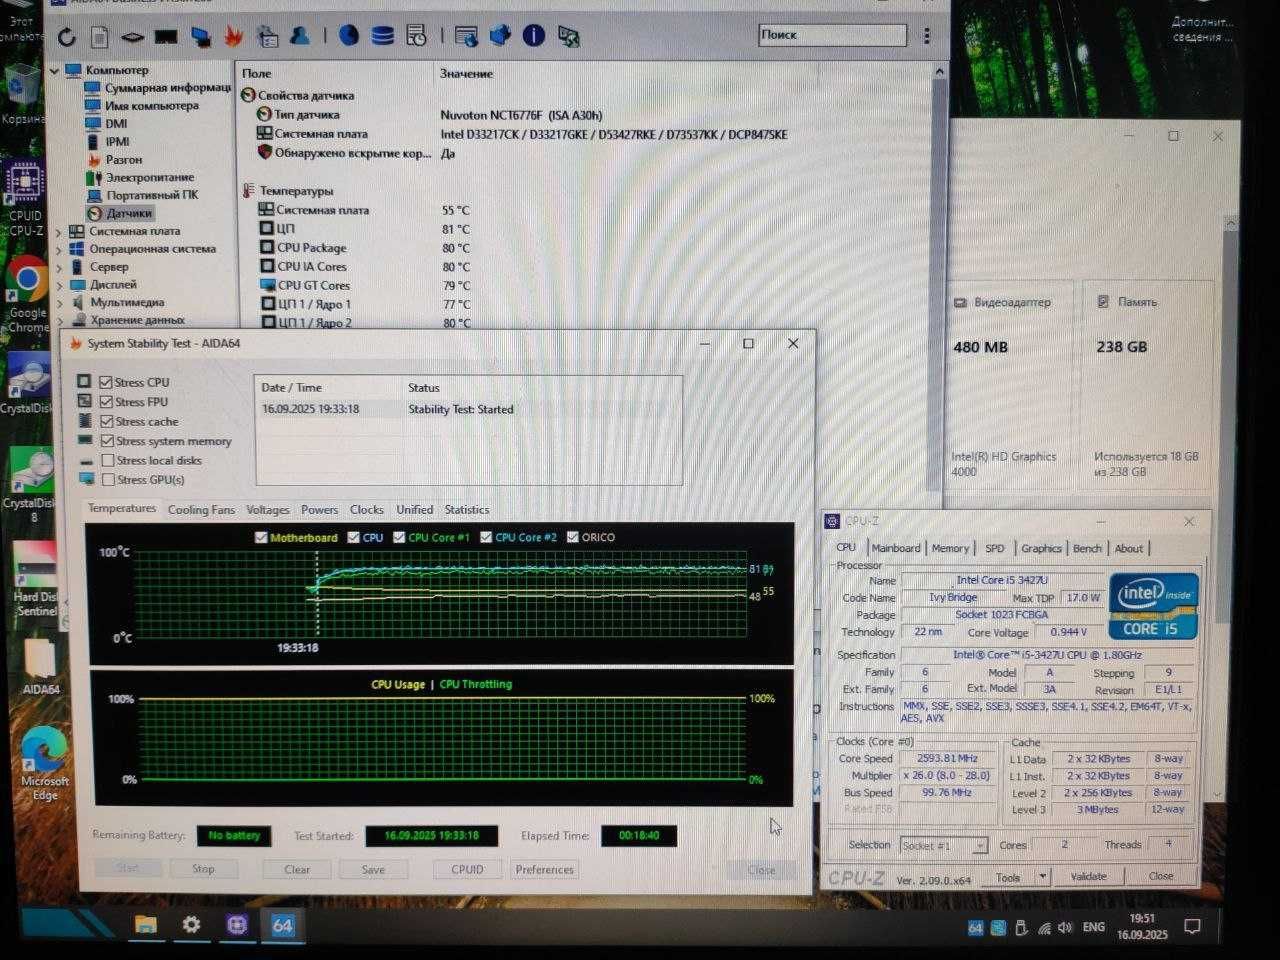The width and height of the screenshot is (1280, 960).
Task: Expand Сервер tree node
Action: tap(59, 268)
